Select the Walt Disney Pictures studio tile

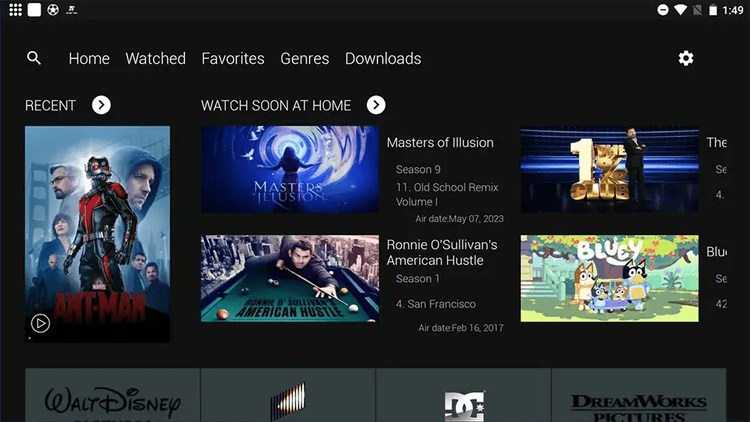pyautogui.click(x=112, y=395)
